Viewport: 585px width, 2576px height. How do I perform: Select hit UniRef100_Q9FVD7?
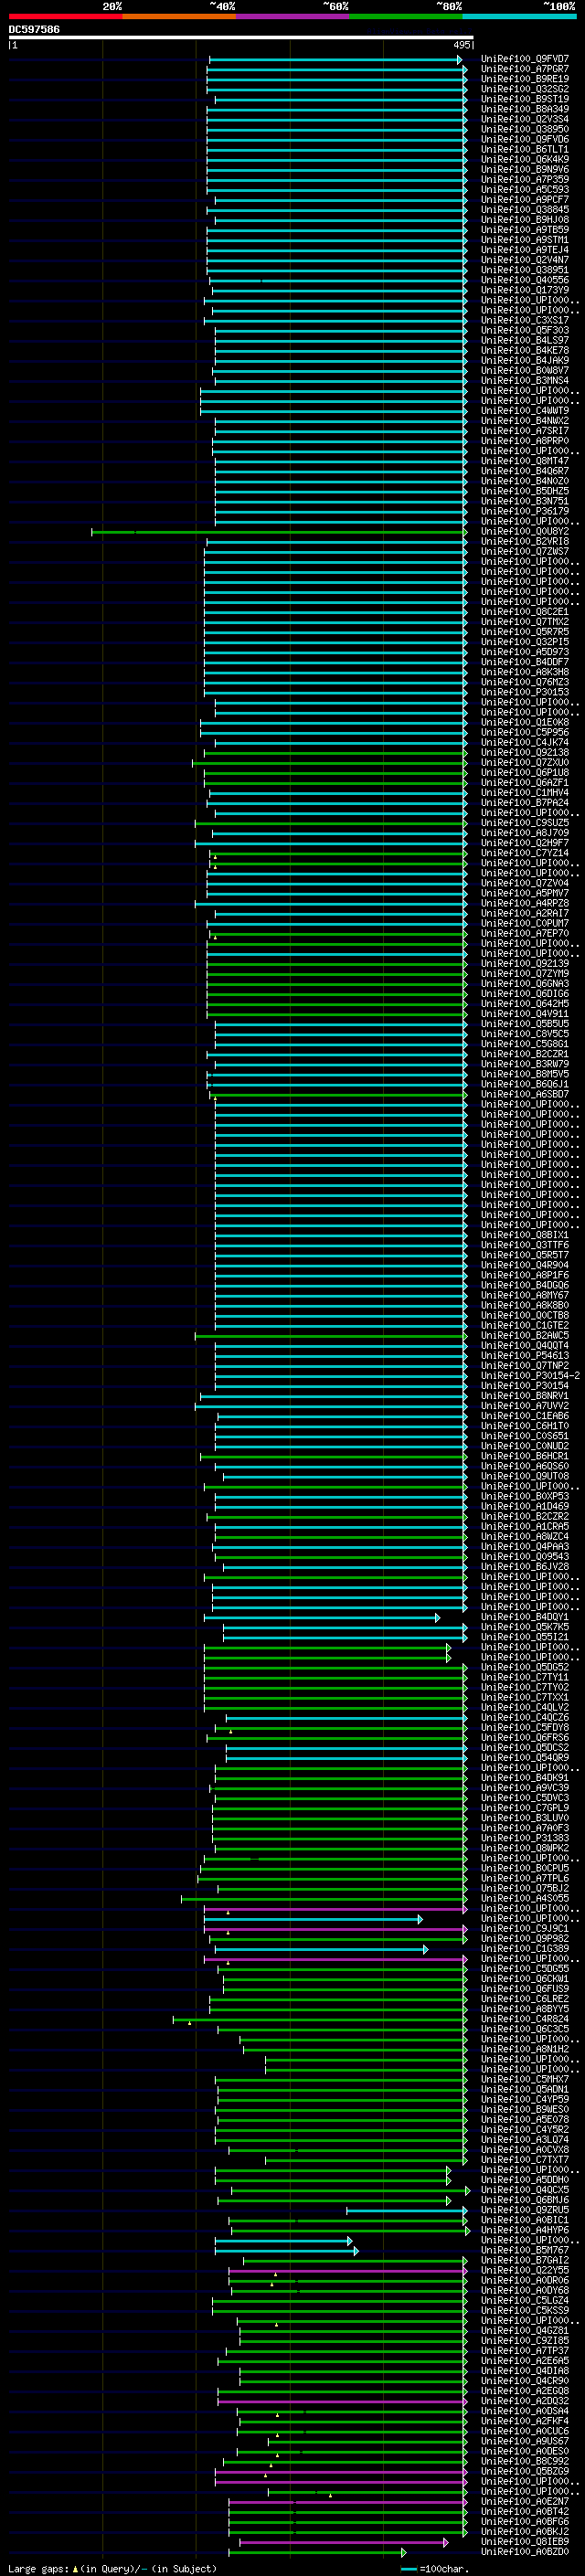524,59
